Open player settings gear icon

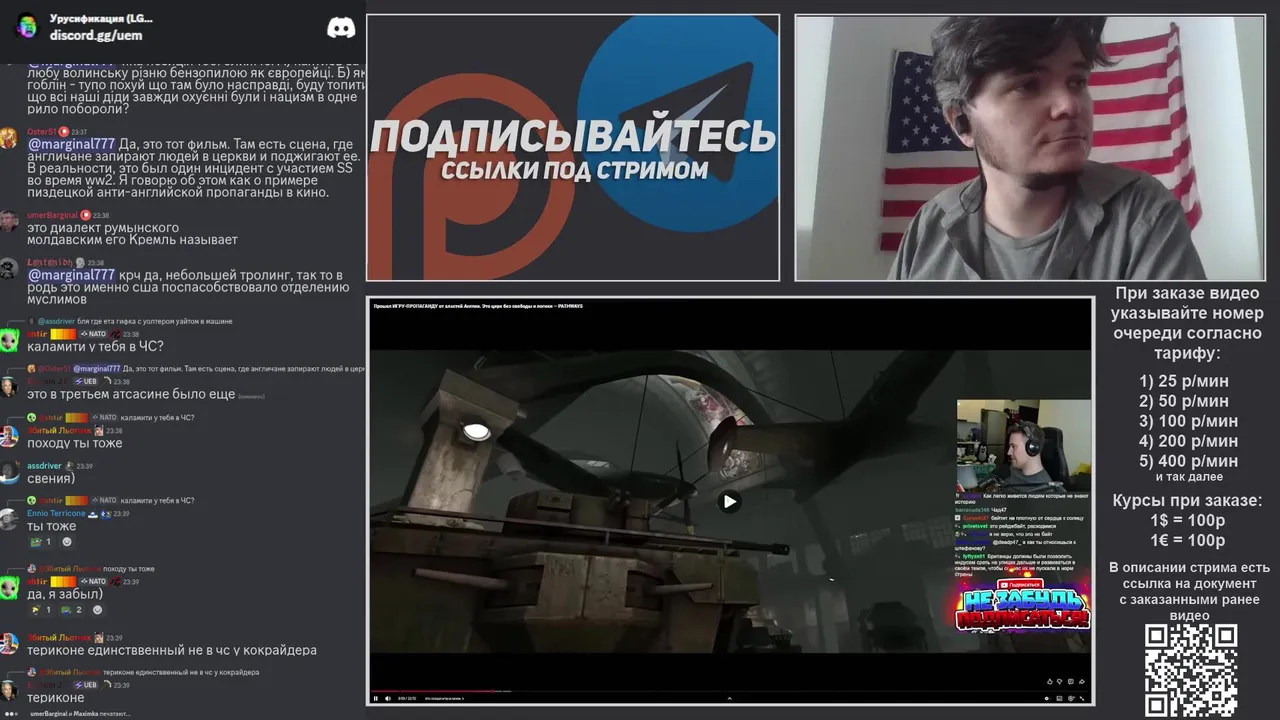pyautogui.click(x=1070, y=699)
